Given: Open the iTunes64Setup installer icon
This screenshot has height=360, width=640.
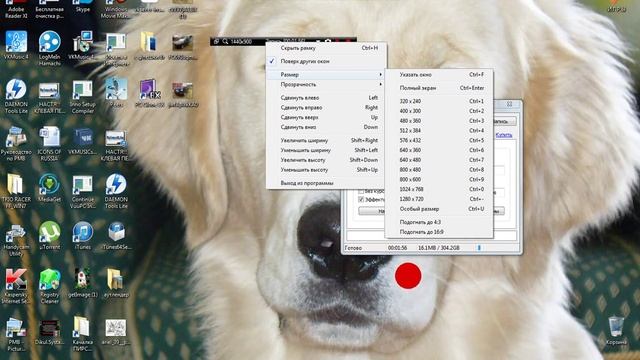Looking at the screenshot, I should (116, 236).
